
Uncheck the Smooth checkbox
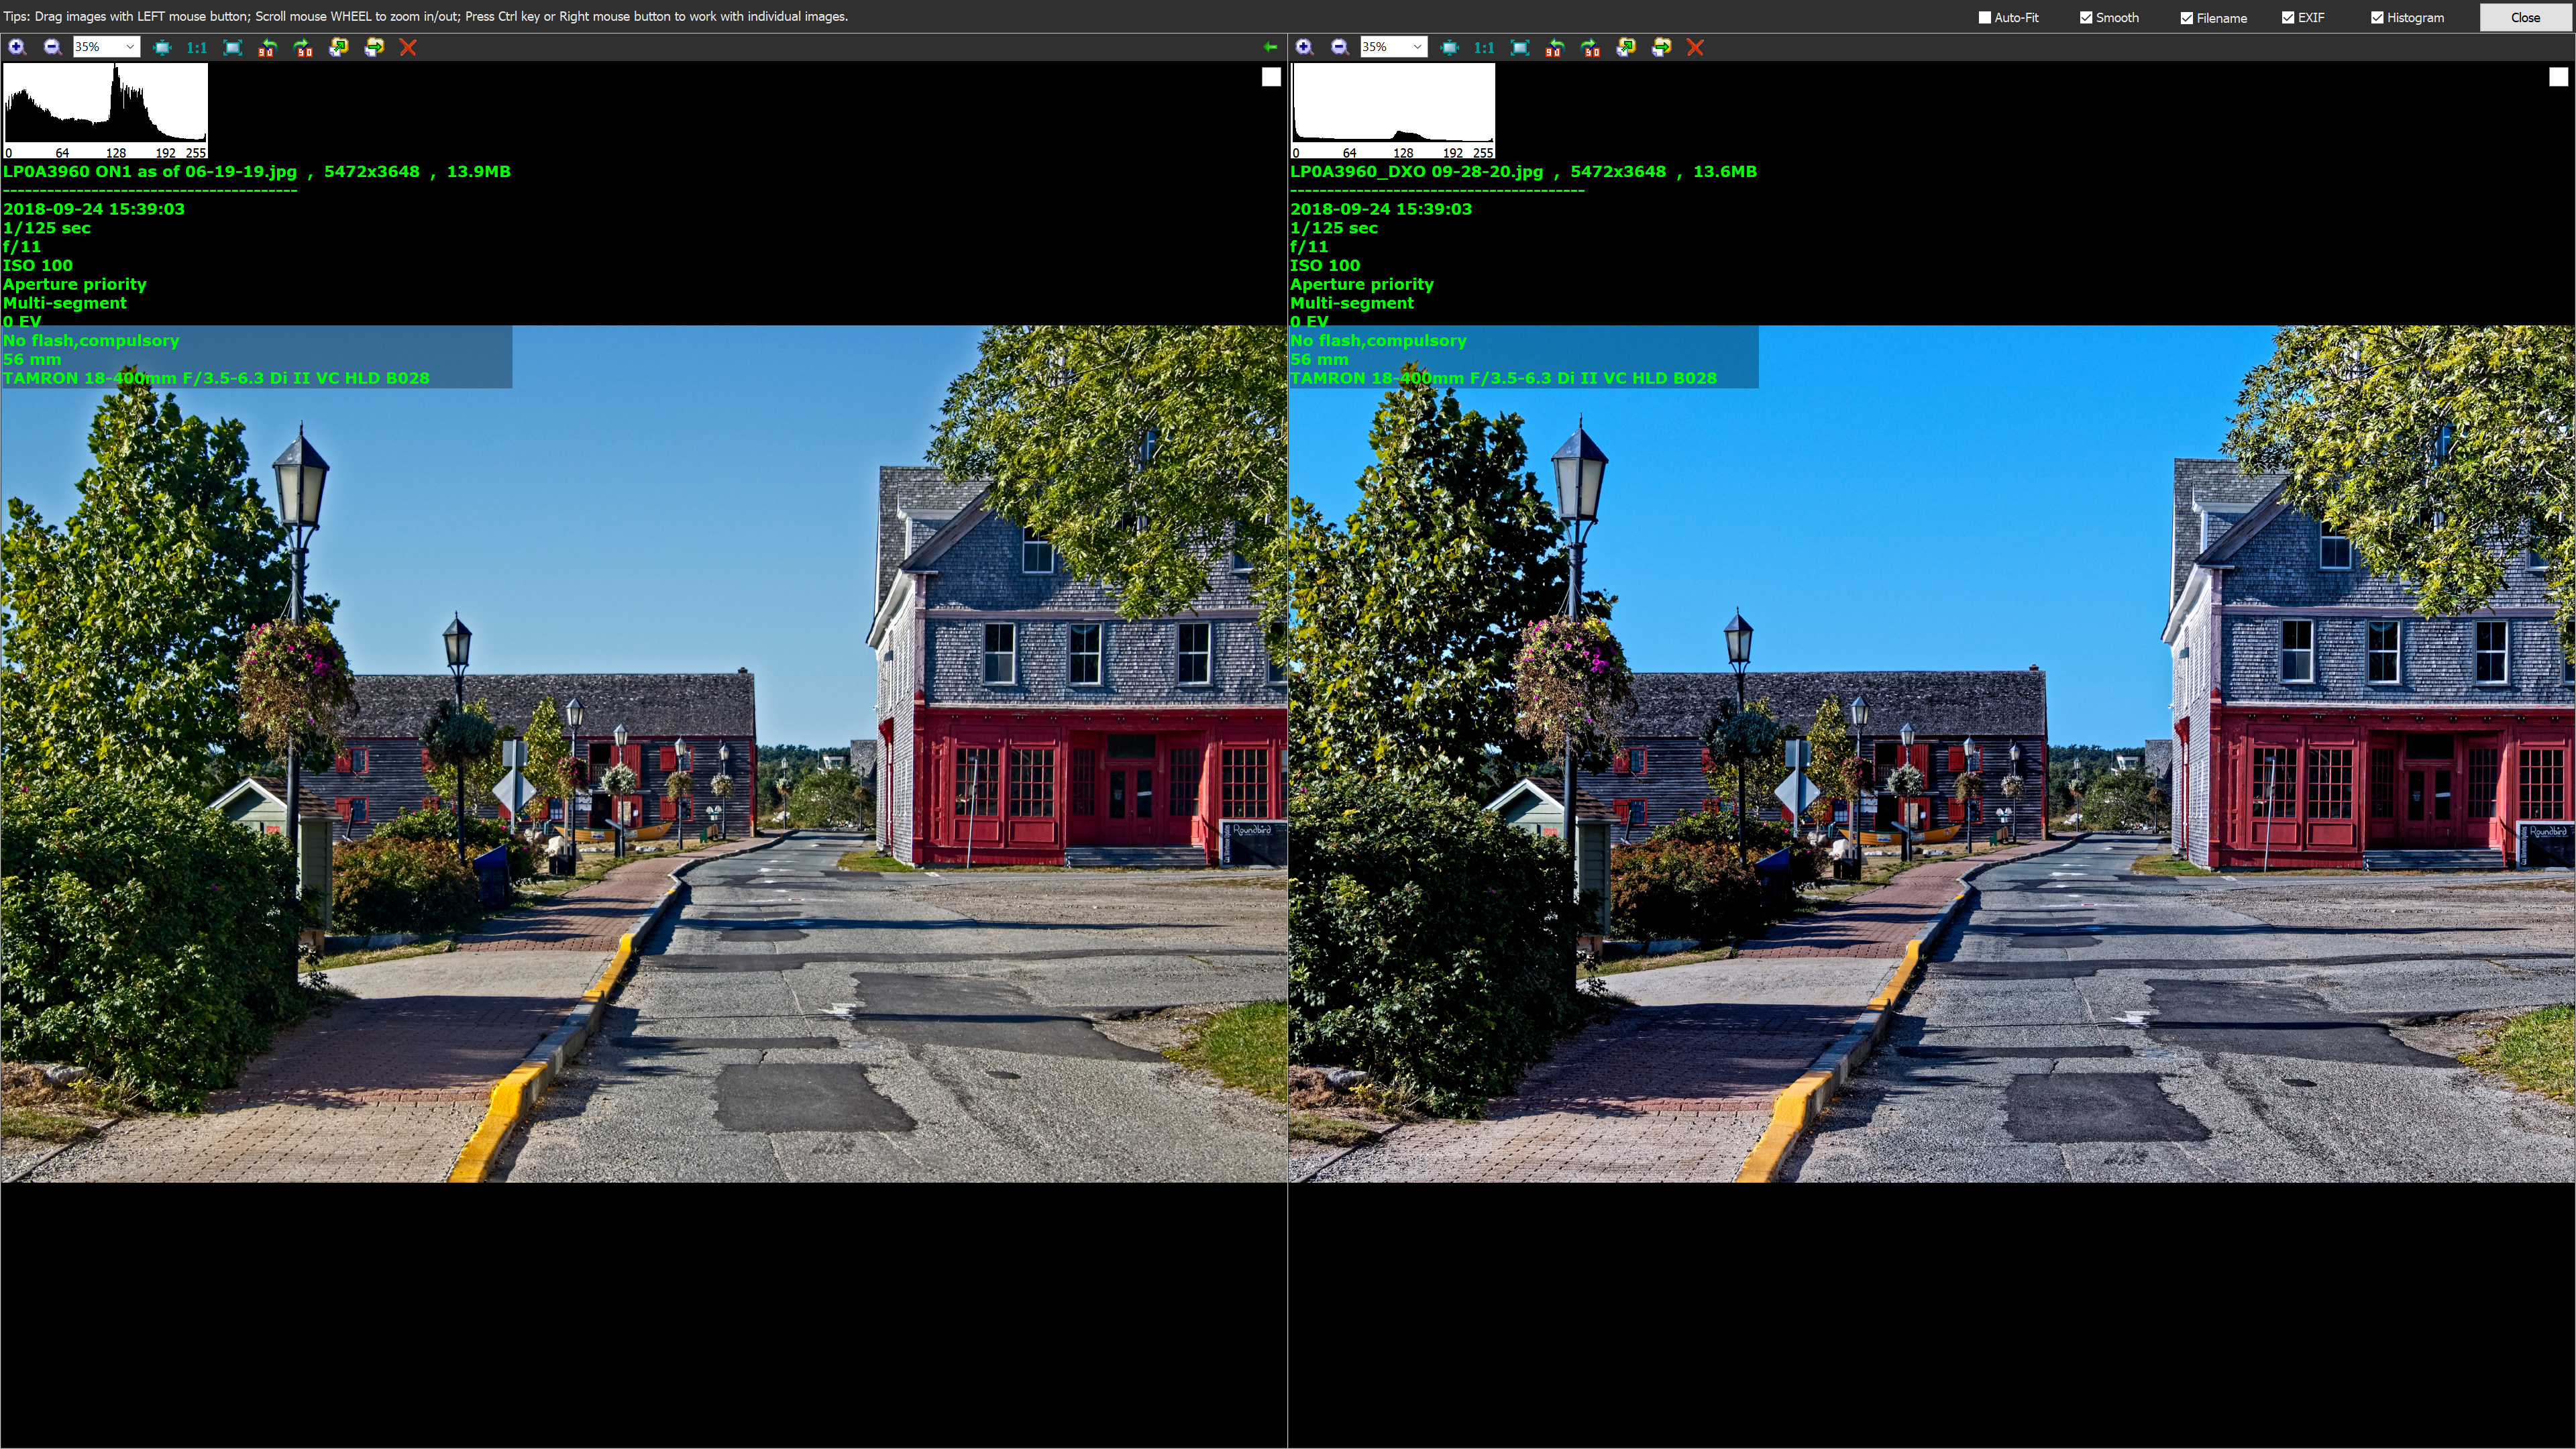pos(2086,17)
